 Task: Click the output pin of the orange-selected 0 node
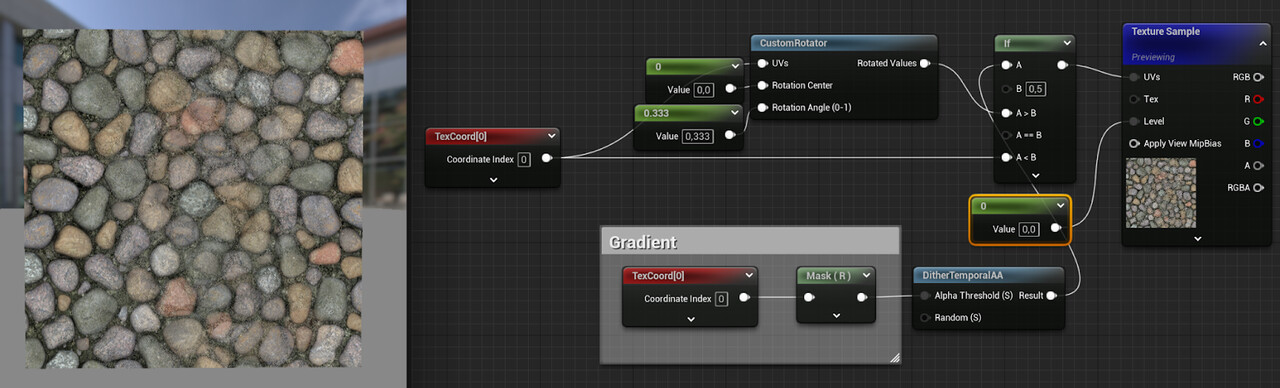tap(1056, 229)
